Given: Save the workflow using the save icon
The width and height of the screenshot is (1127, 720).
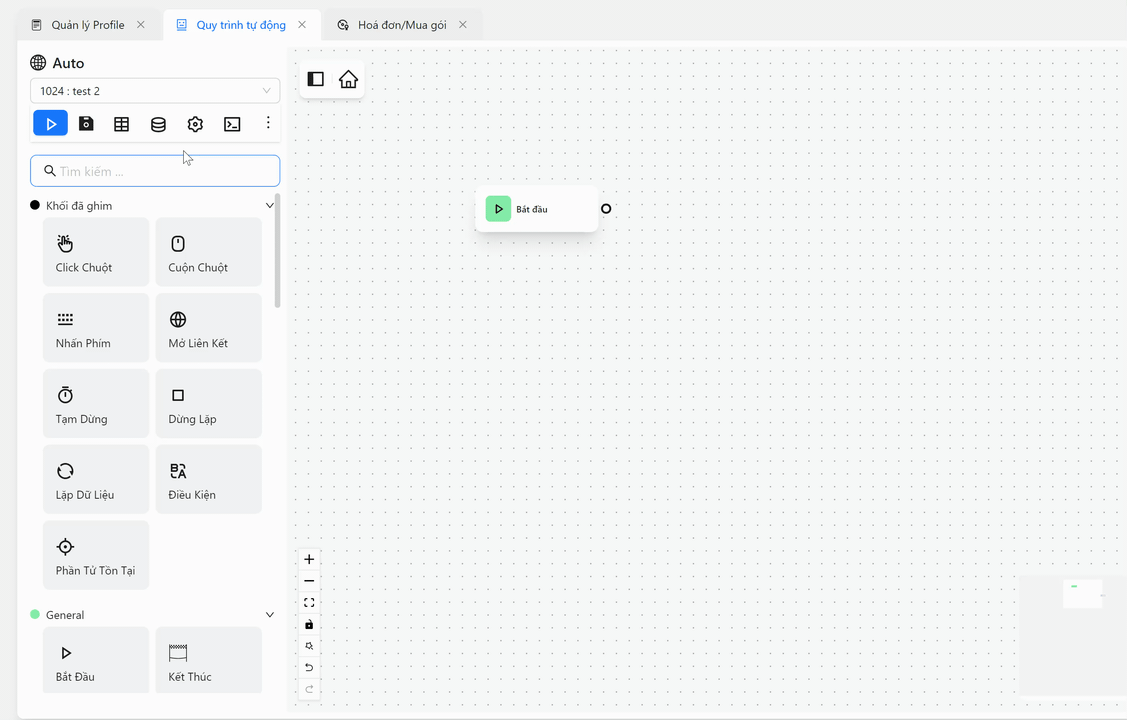Looking at the screenshot, I should coord(86,122).
